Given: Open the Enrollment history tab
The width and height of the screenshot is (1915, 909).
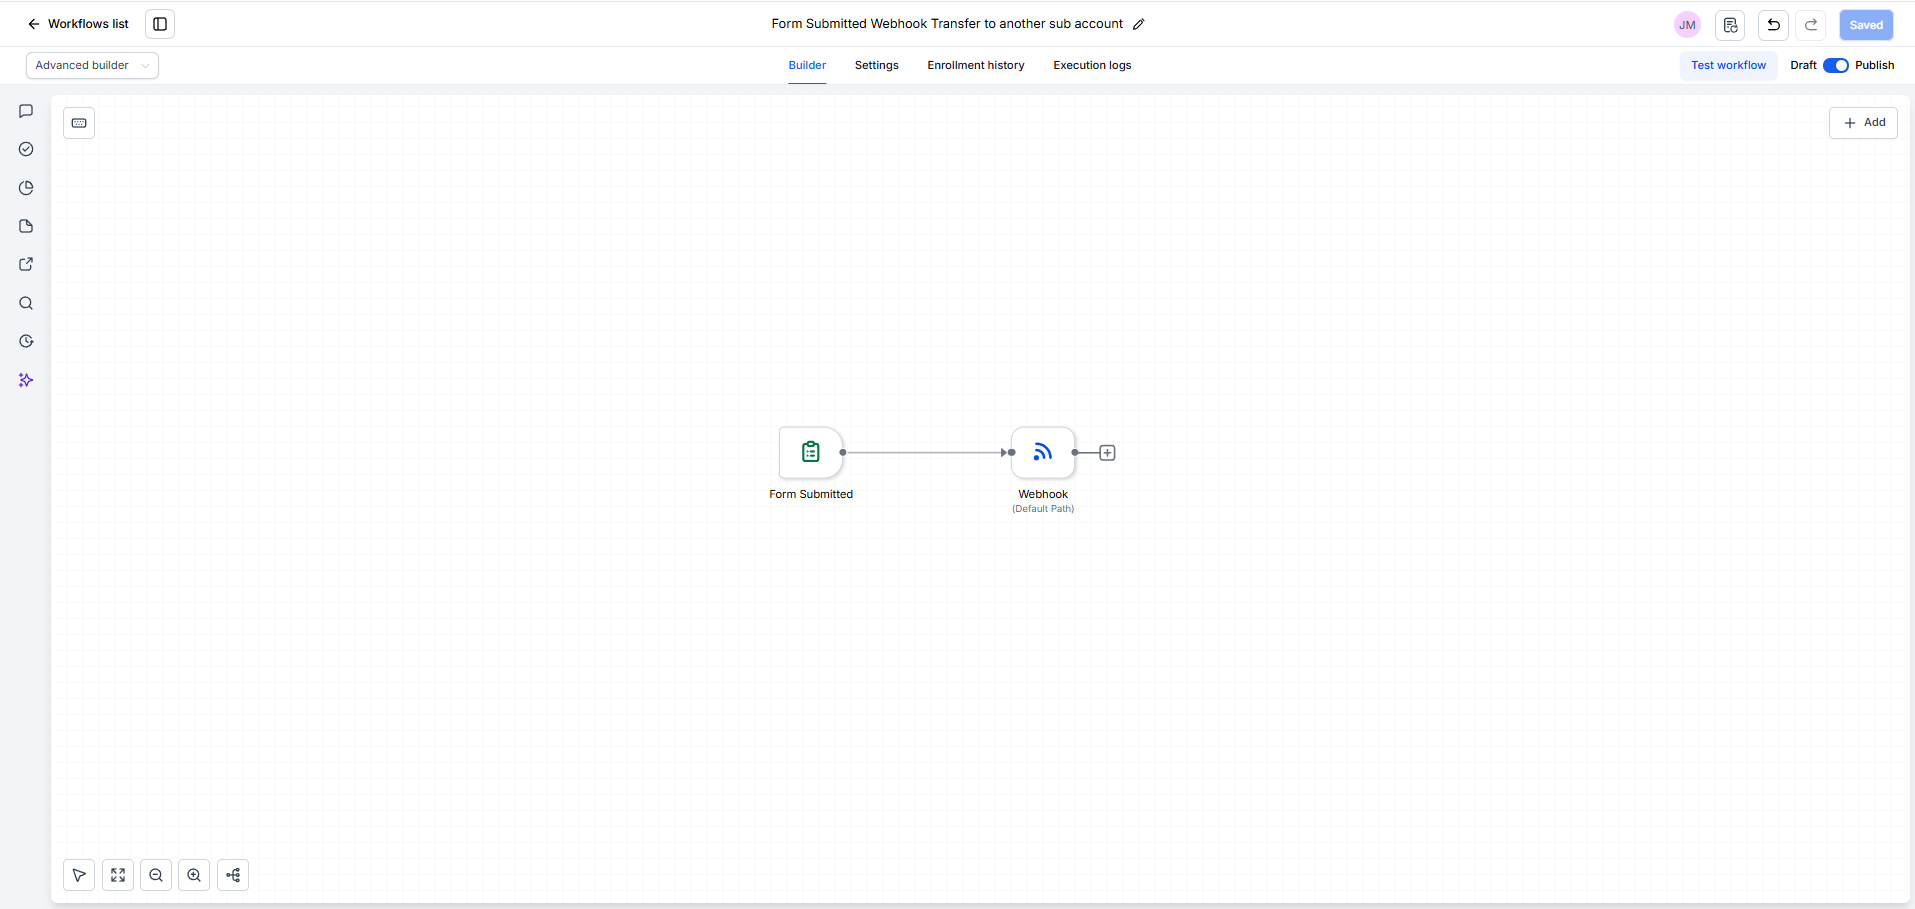Looking at the screenshot, I should pyautogui.click(x=976, y=65).
